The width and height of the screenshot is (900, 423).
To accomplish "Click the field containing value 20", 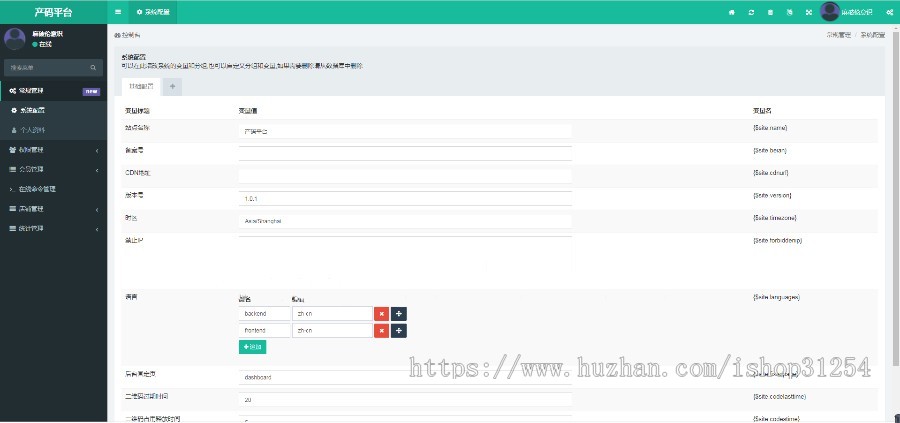I will (x=405, y=400).
